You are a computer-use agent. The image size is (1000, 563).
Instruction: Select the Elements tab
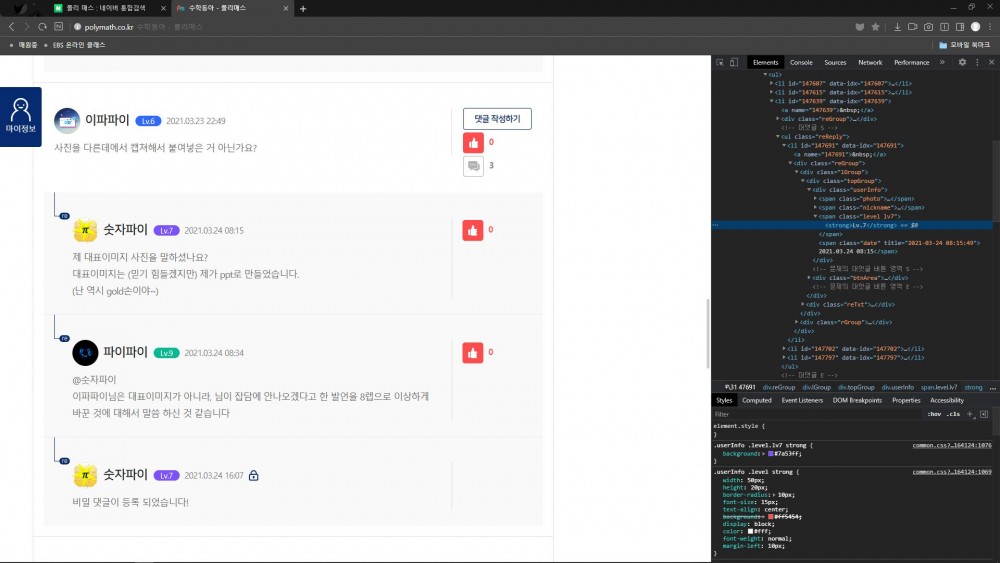pyautogui.click(x=765, y=62)
